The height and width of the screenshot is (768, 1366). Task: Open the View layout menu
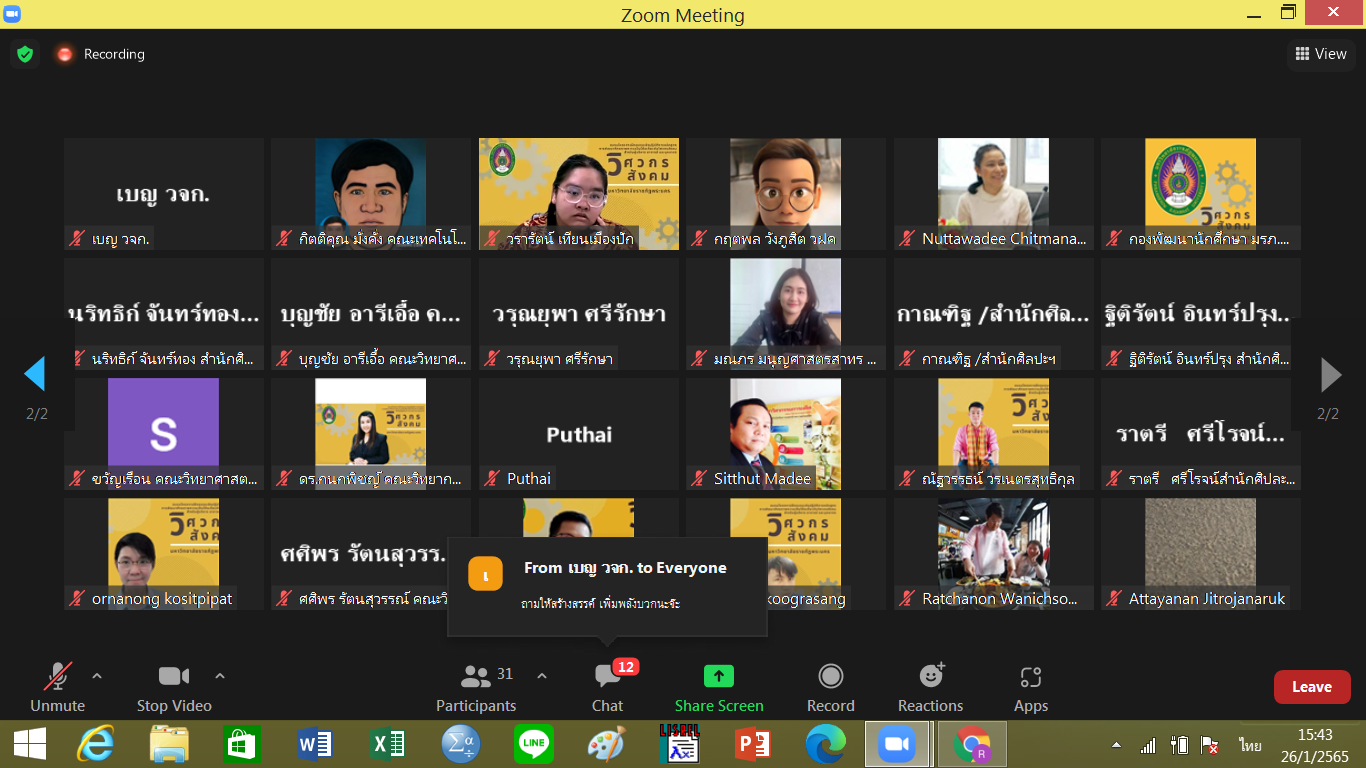(1321, 54)
